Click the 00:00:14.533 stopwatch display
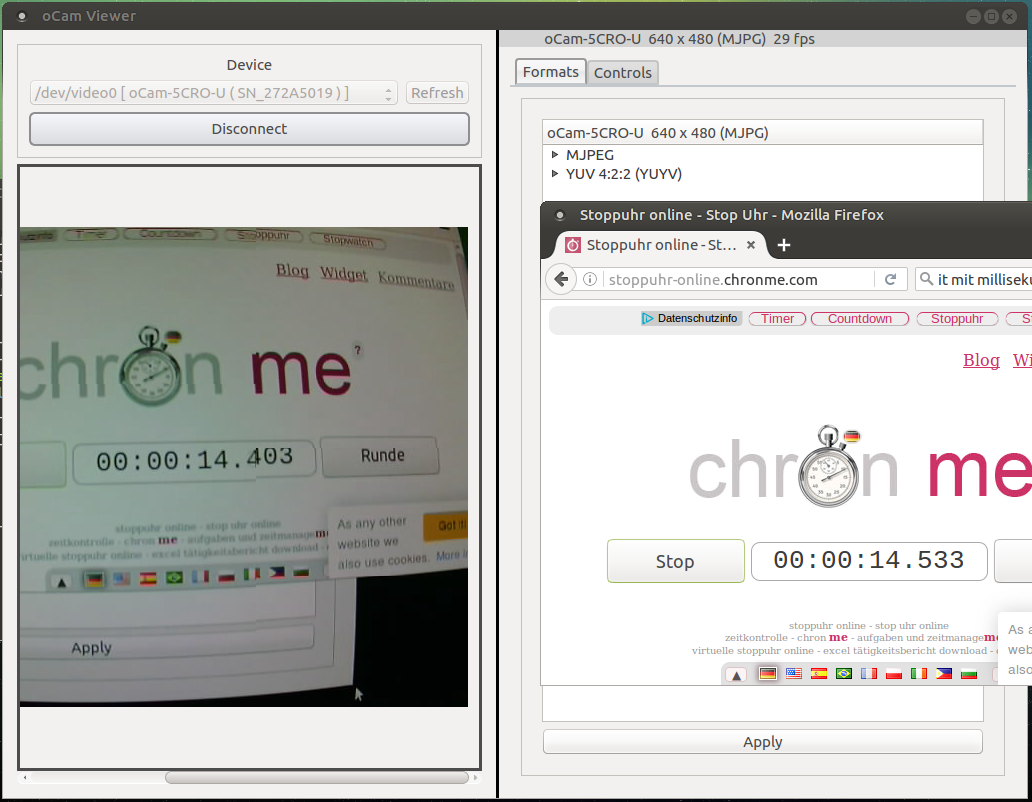1032x802 pixels. 869,561
